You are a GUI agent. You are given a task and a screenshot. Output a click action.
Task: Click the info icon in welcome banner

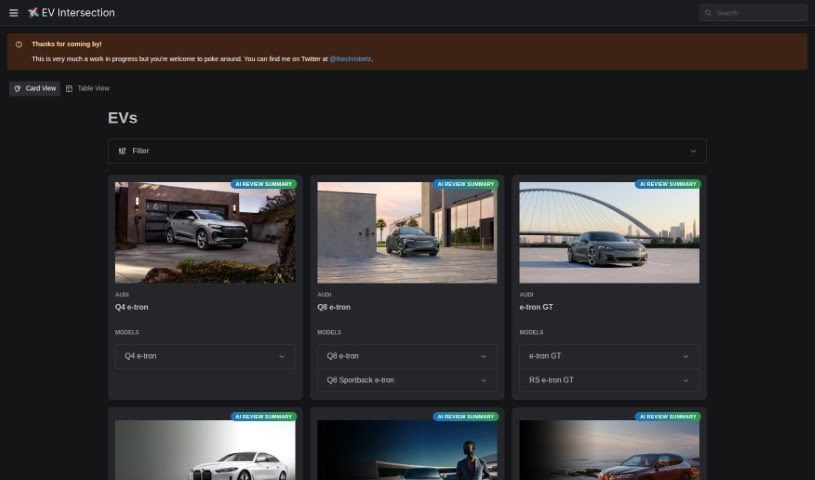pyautogui.click(x=19, y=44)
